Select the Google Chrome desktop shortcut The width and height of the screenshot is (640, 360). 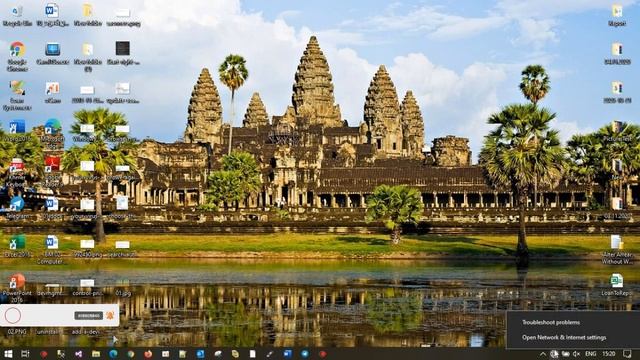click(17, 56)
